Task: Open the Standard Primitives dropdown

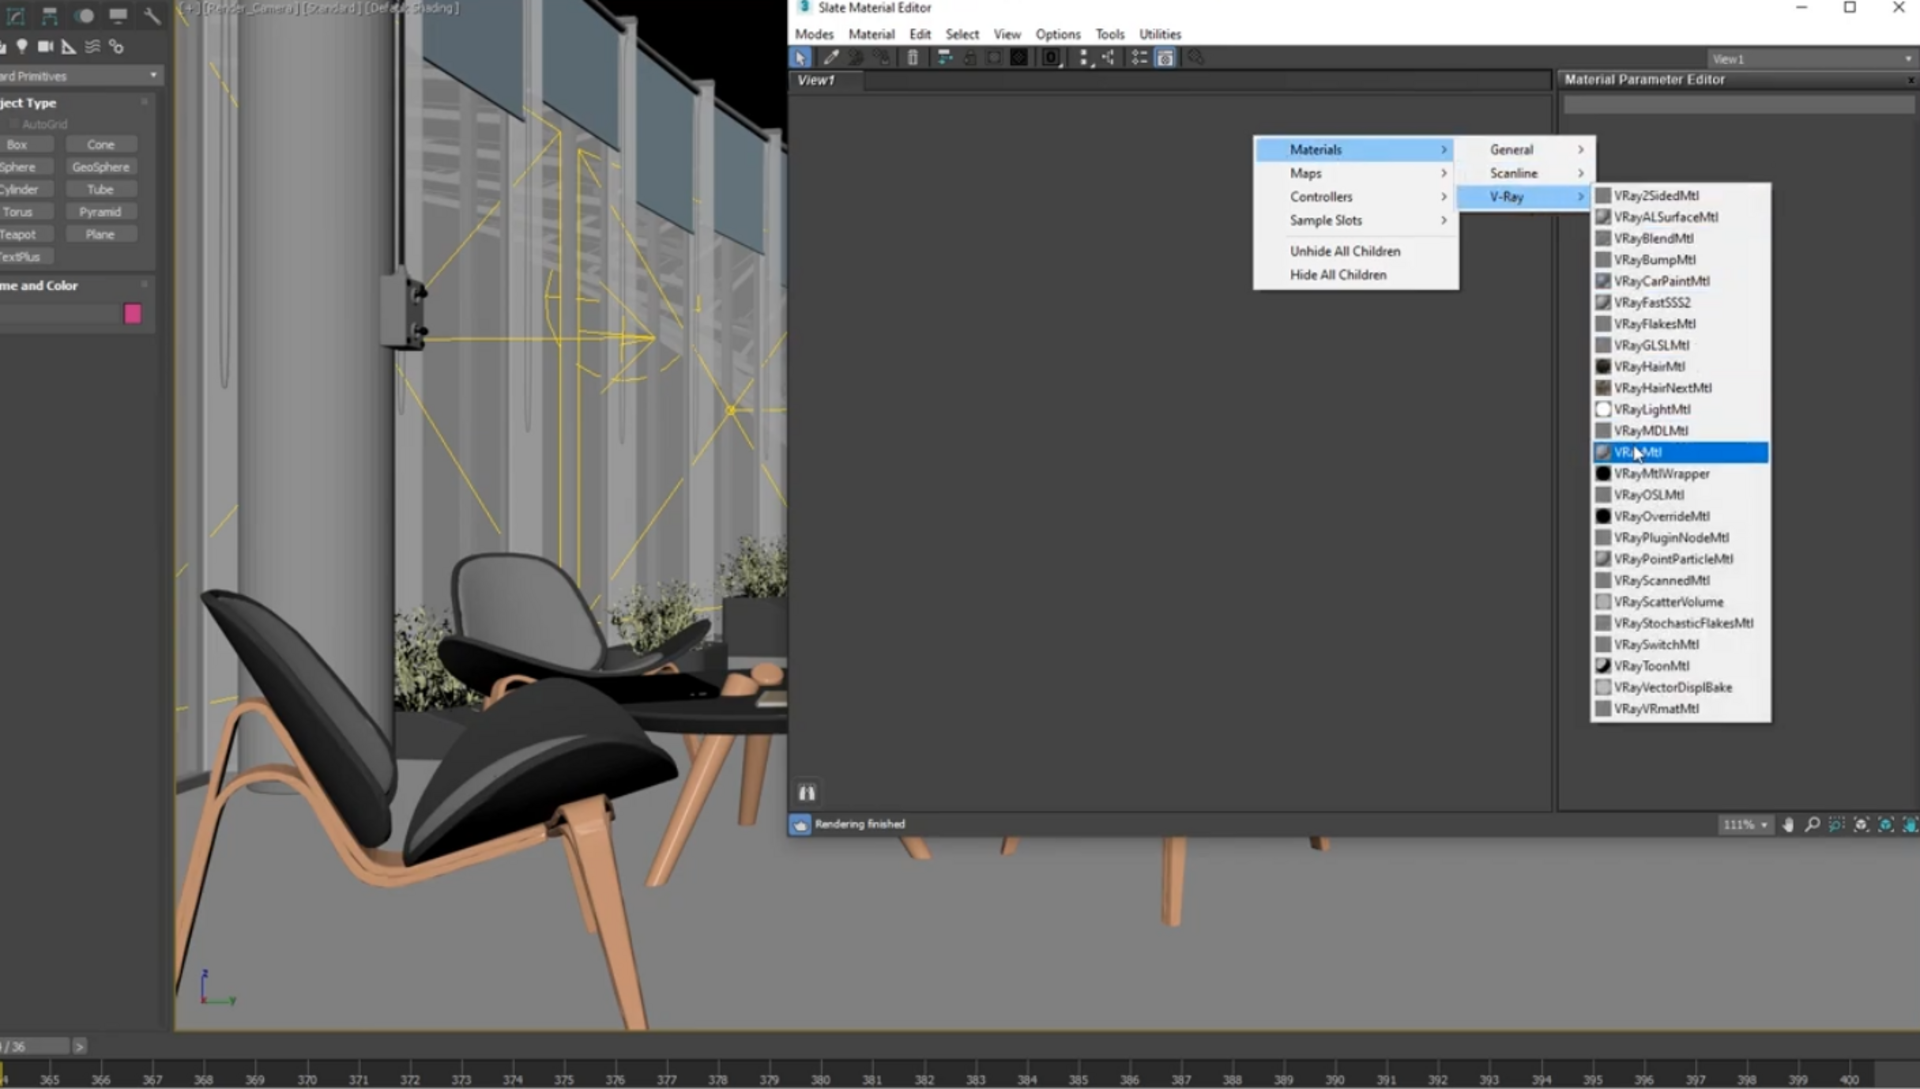Action: [x=78, y=75]
